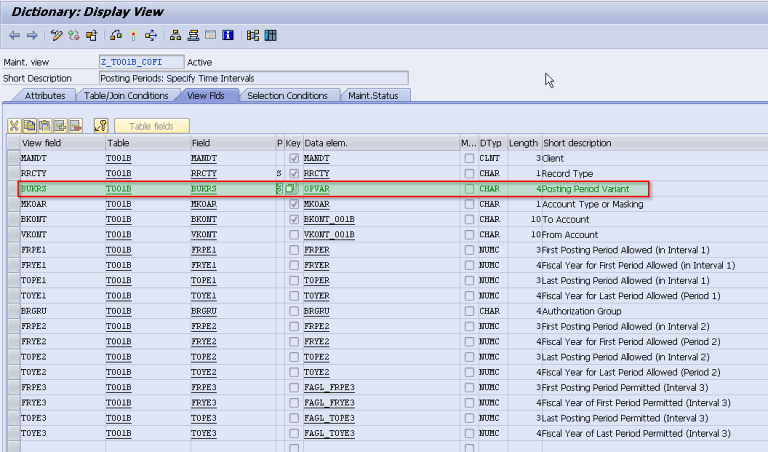Click the Forward arrow in toolbar
768x452 pixels.
(32, 36)
